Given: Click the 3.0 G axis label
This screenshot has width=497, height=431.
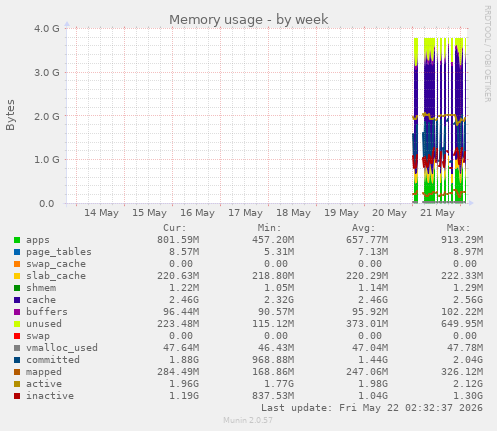Looking at the screenshot, I should coord(47,72).
